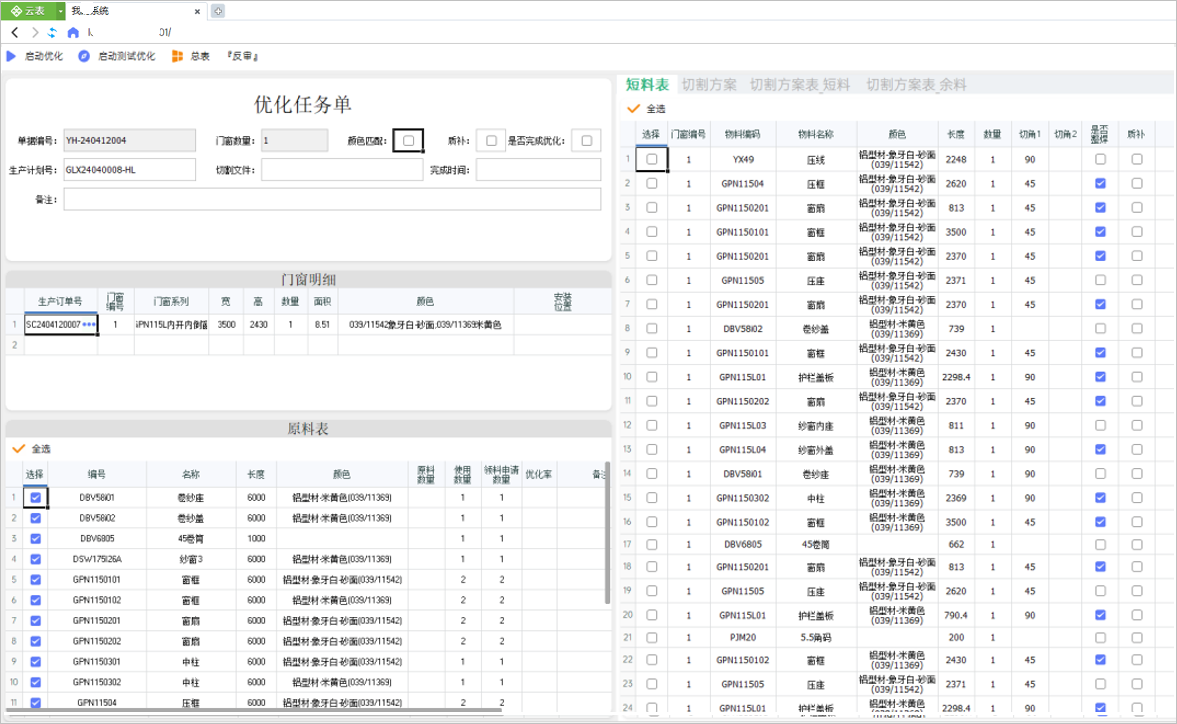Viewport: 1177px width, 724px height.
Task: Open the 切割方案表_短料 tab
Action: (800, 85)
